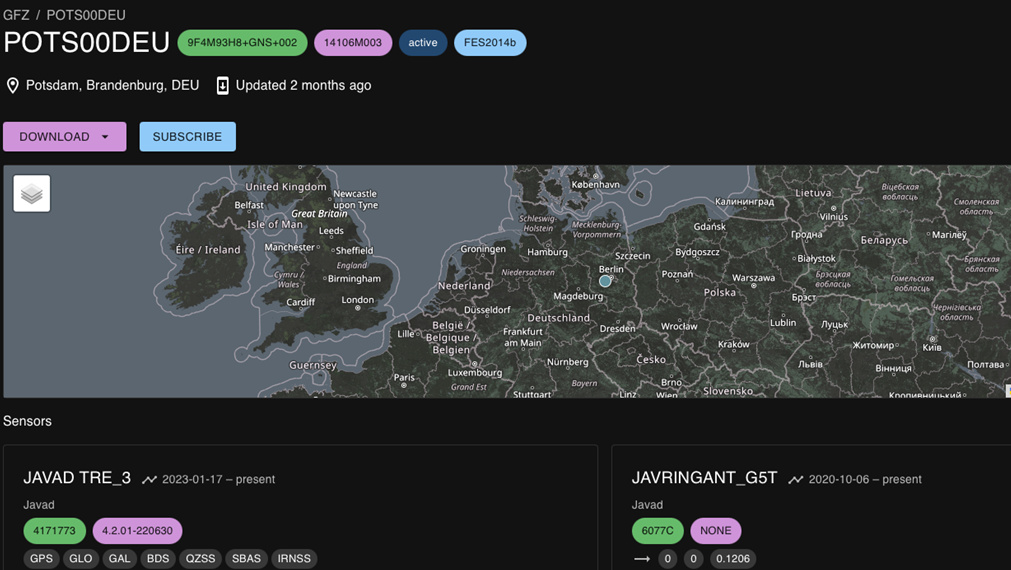Click the green 9F4M93H8+GNS+002 chip

pos(242,43)
